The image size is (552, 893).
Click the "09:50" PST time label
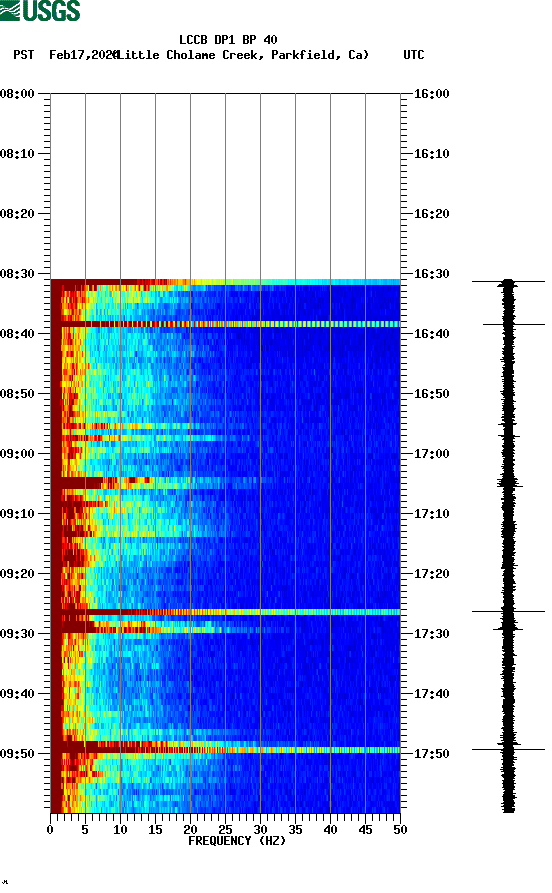[18, 754]
